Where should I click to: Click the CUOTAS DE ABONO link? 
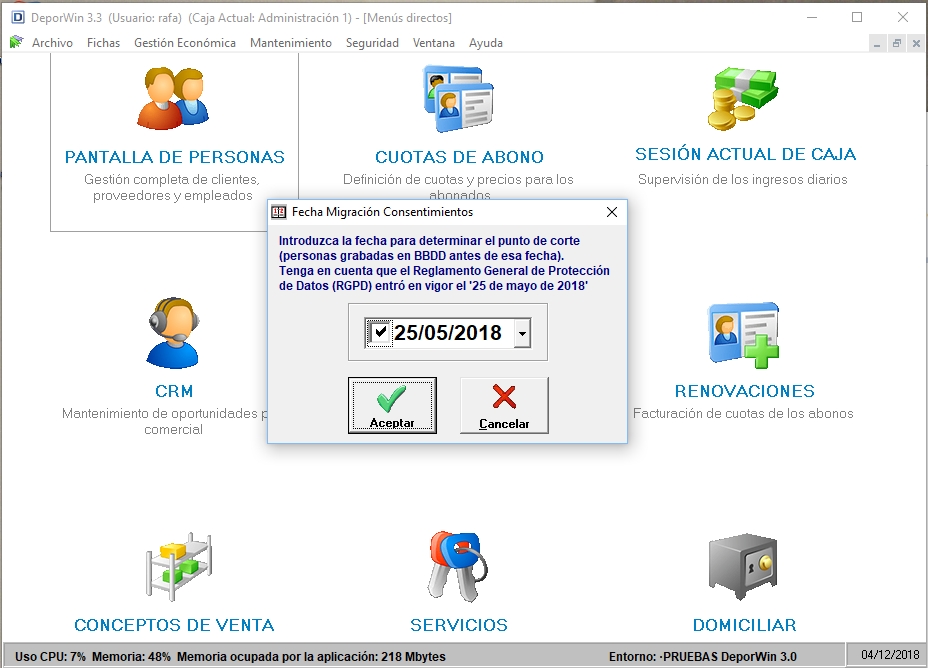tap(459, 157)
